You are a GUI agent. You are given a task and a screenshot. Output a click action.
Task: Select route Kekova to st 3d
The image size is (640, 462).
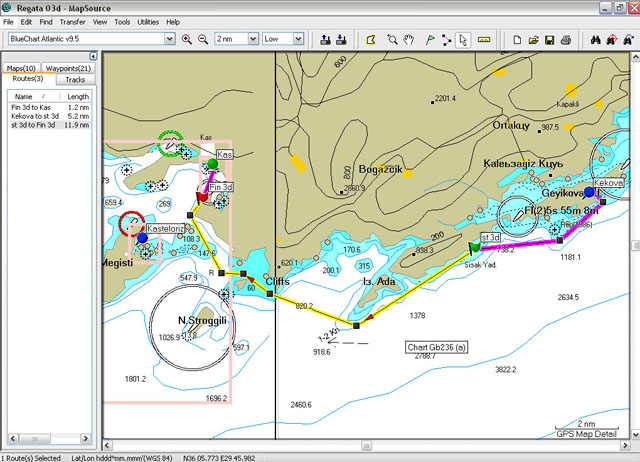coord(50,116)
